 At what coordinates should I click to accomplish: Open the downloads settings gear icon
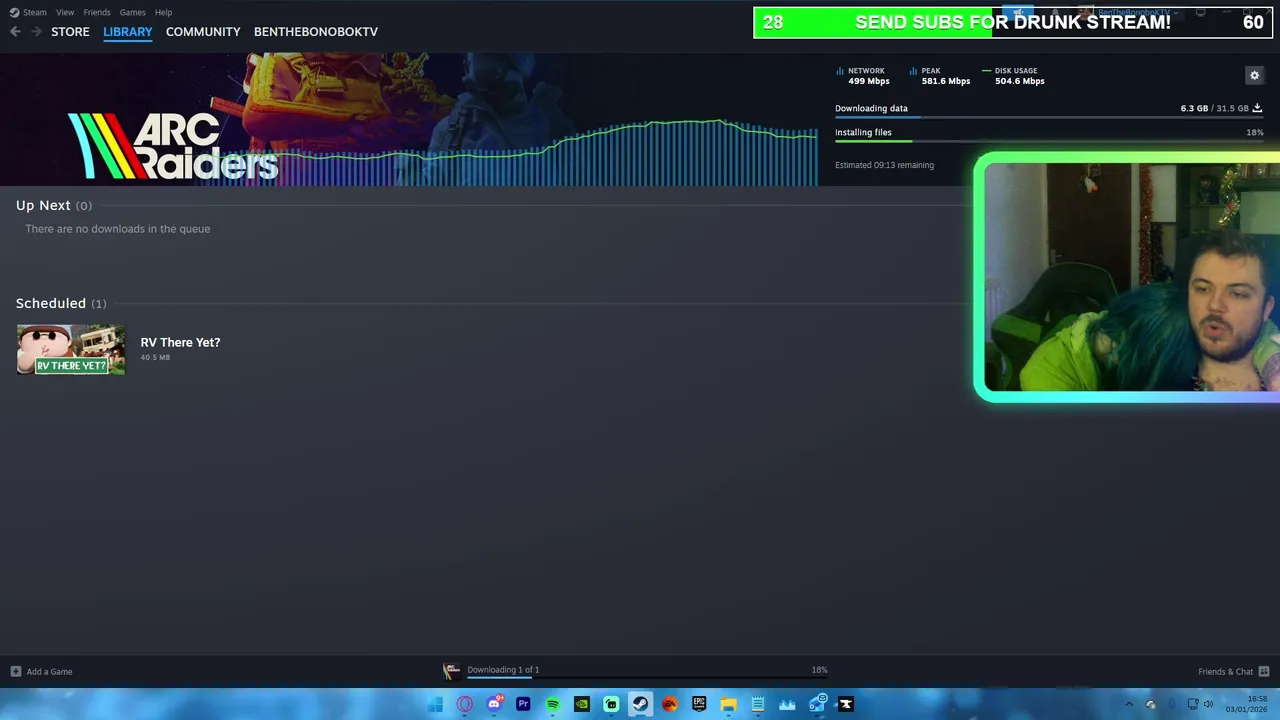[x=1254, y=75]
